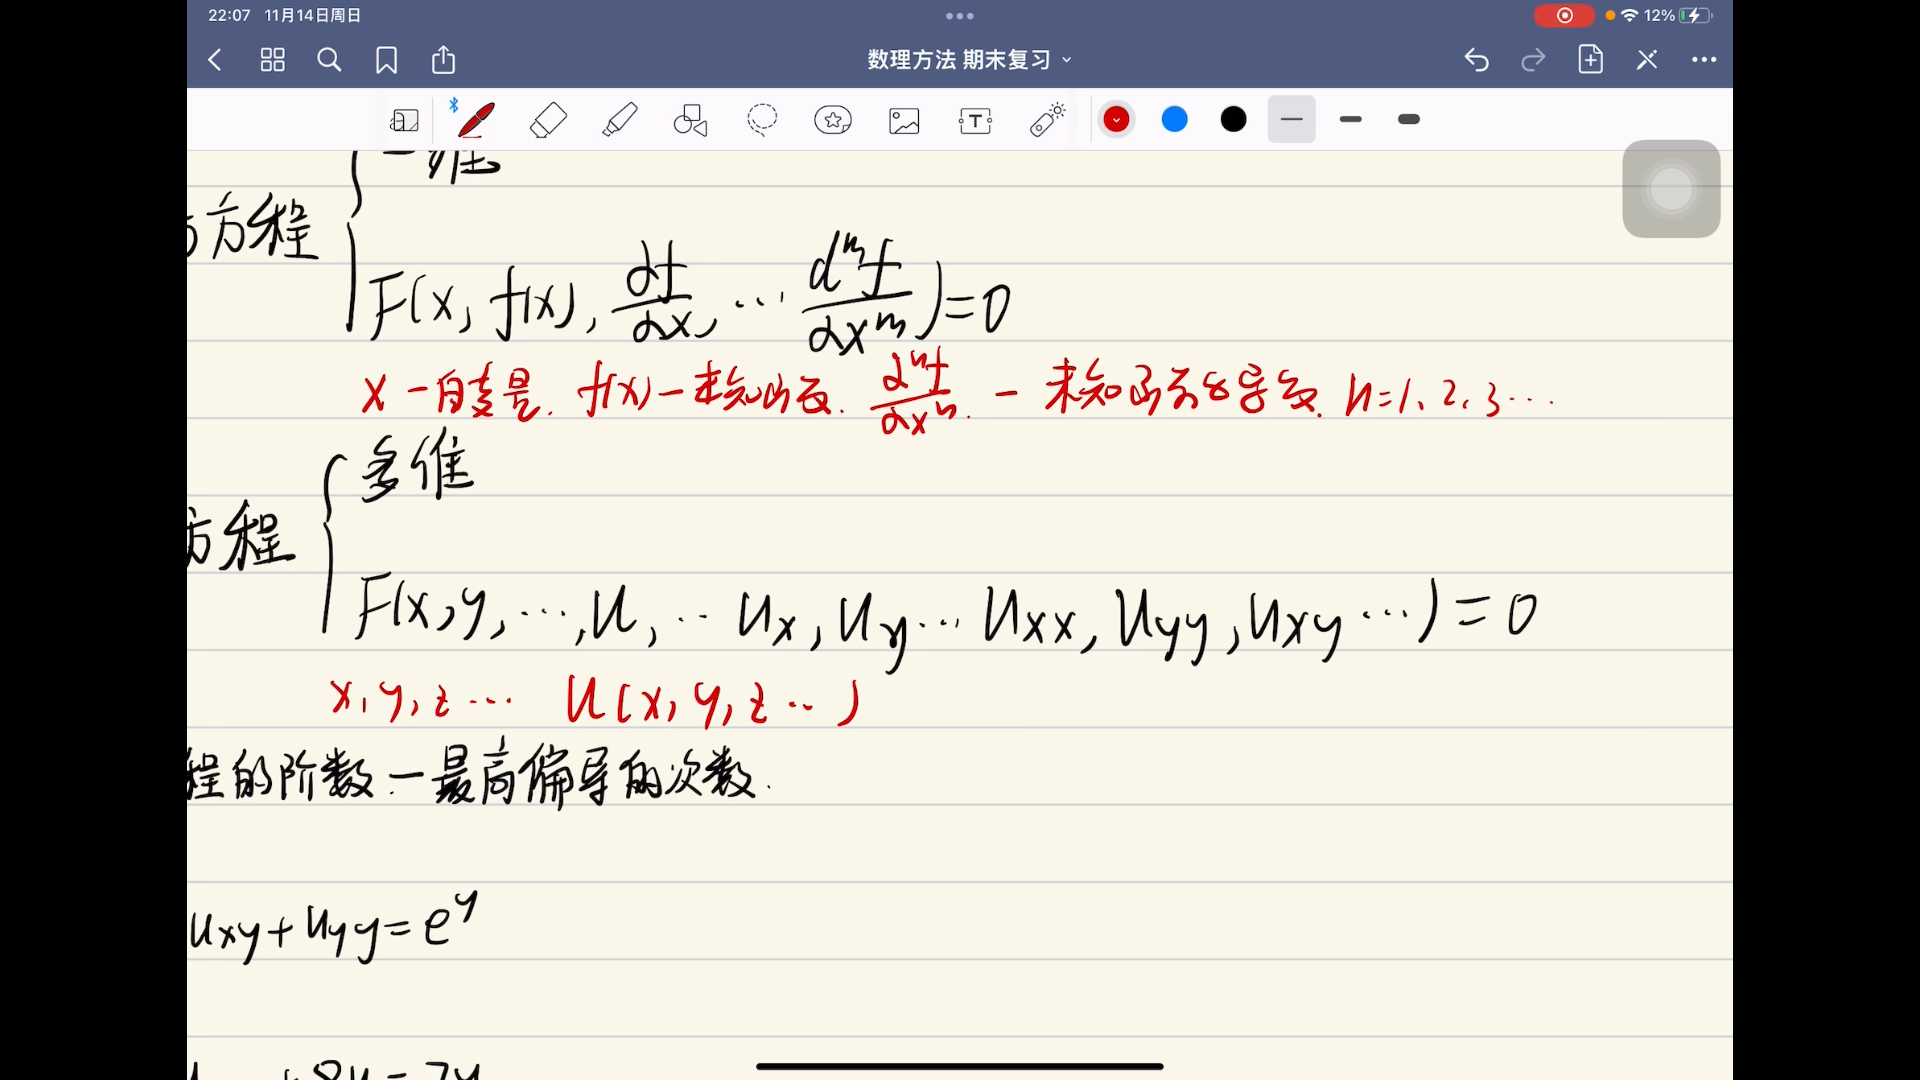The image size is (1920, 1080).
Task: Select the pen/draw tool
Action: pos(475,119)
